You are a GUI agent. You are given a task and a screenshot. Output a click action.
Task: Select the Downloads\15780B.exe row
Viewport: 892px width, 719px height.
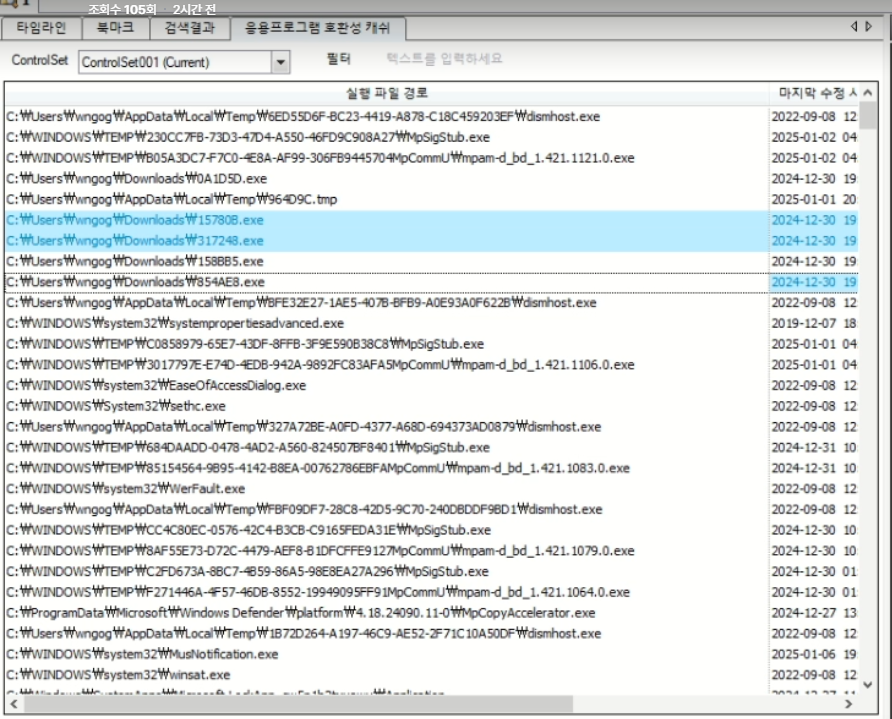(x=135, y=220)
